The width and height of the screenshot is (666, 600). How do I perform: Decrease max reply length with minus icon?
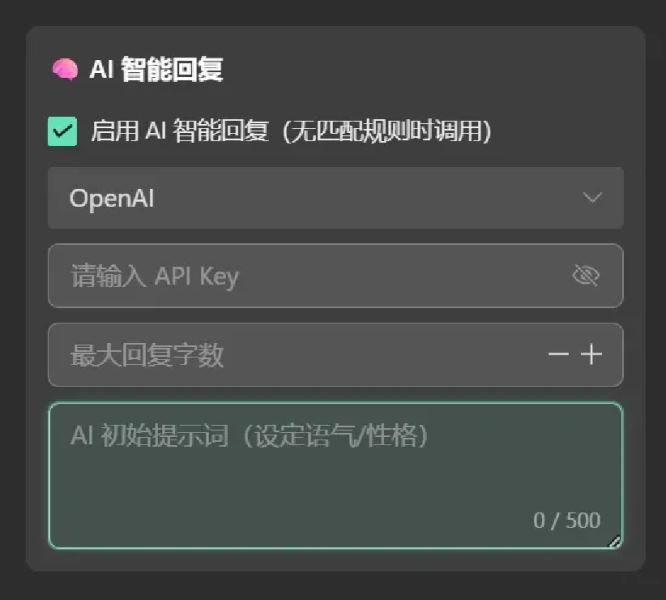pos(558,355)
